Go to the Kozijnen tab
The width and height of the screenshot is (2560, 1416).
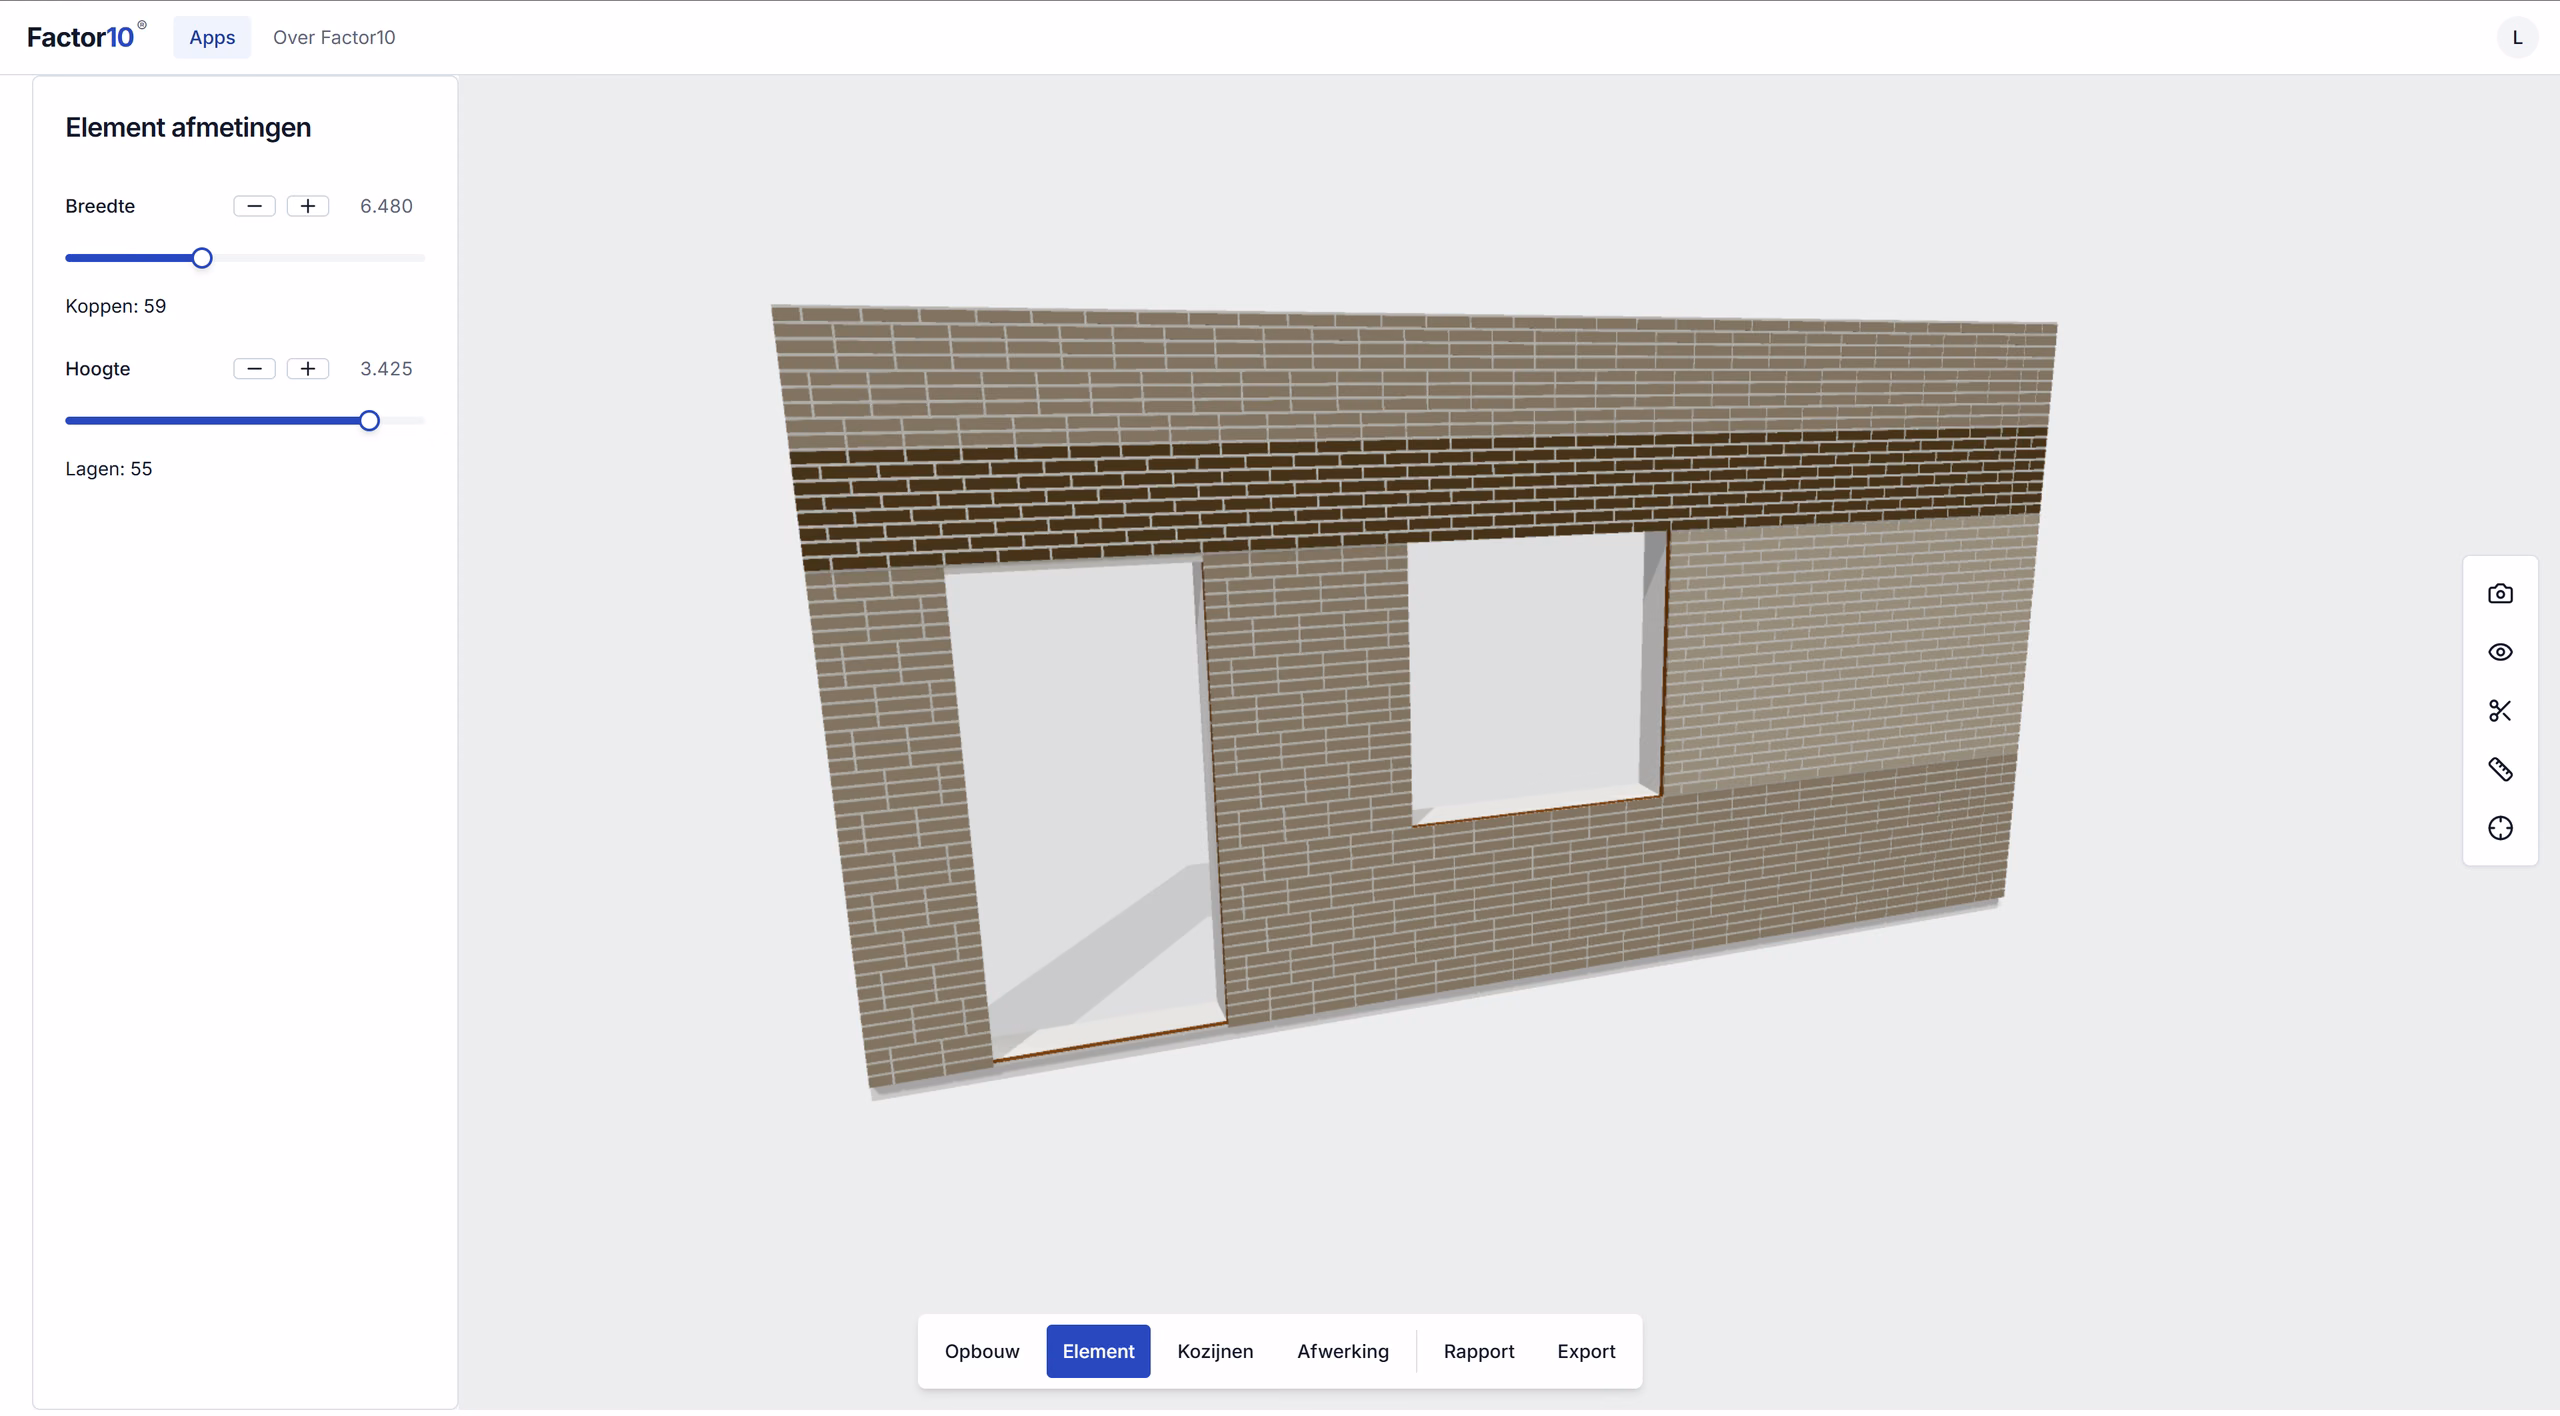1215,1351
